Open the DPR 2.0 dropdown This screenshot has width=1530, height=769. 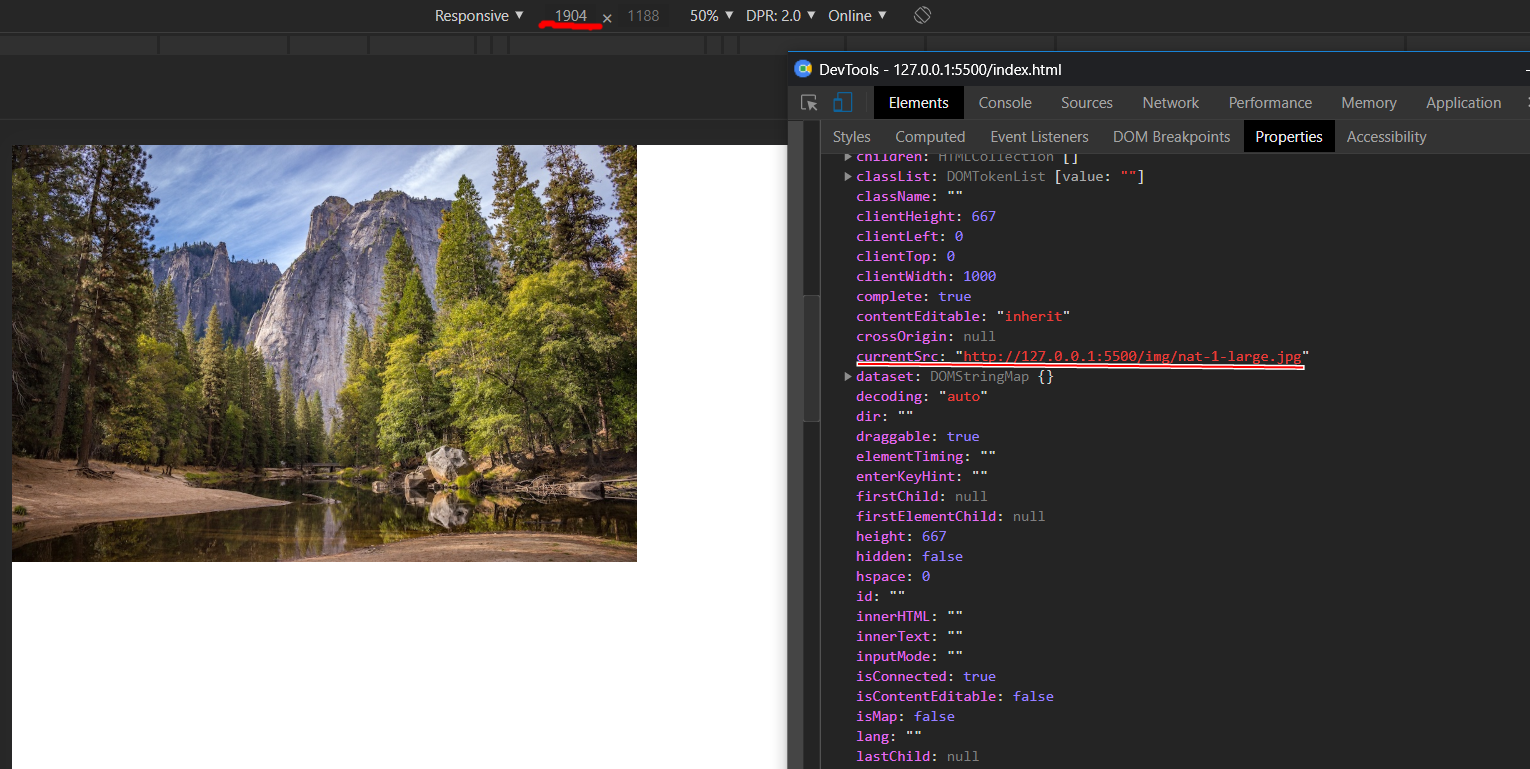click(780, 16)
